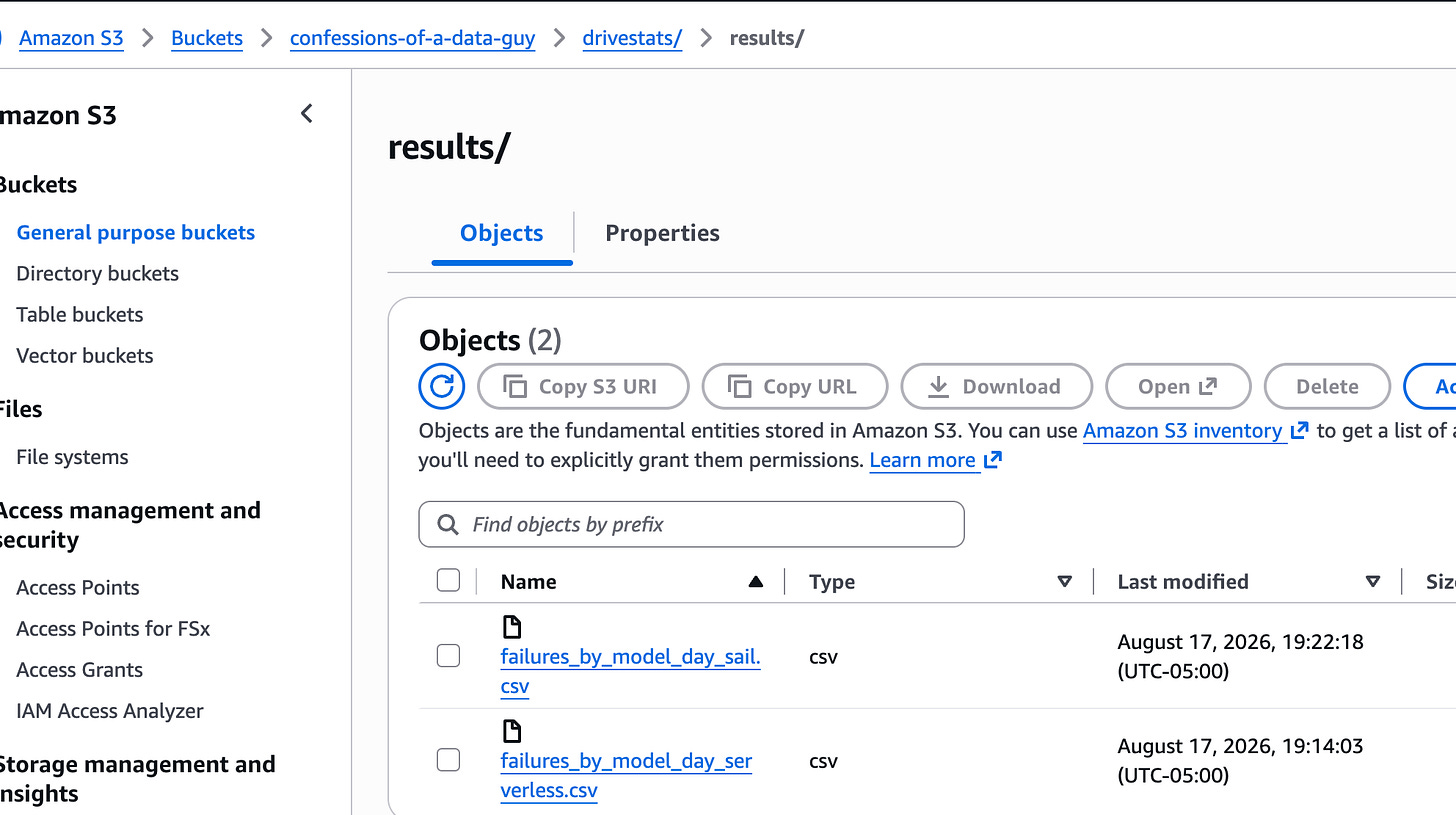The image size is (1456, 815).
Task: Open Directory buckets in sidebar
Action: [98, 273]
